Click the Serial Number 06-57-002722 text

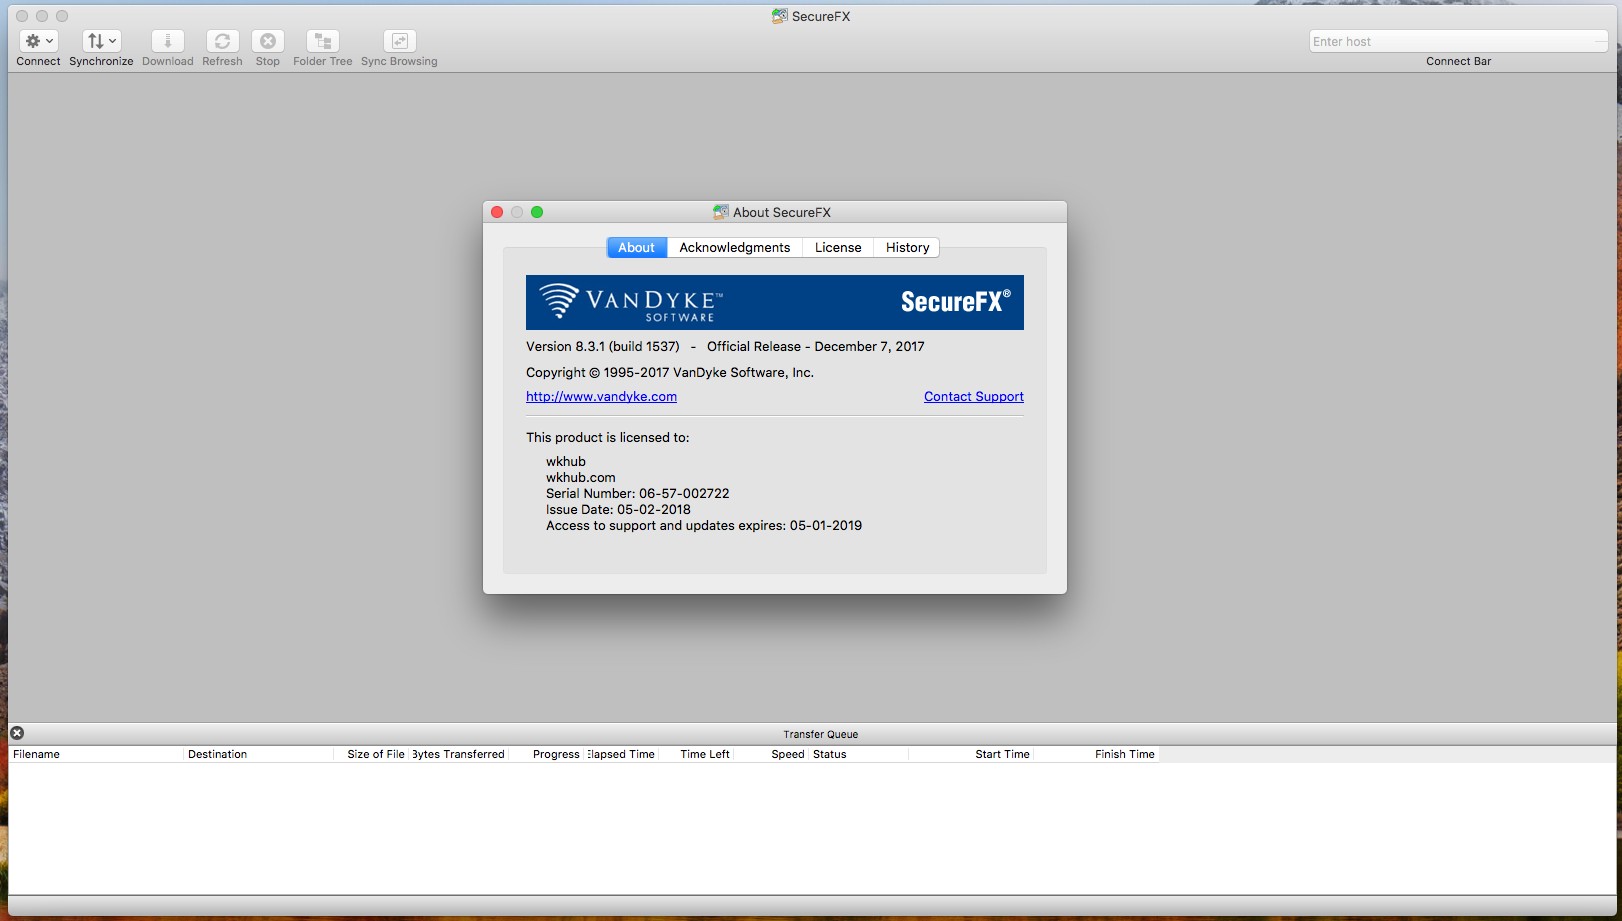click(637, 494)
